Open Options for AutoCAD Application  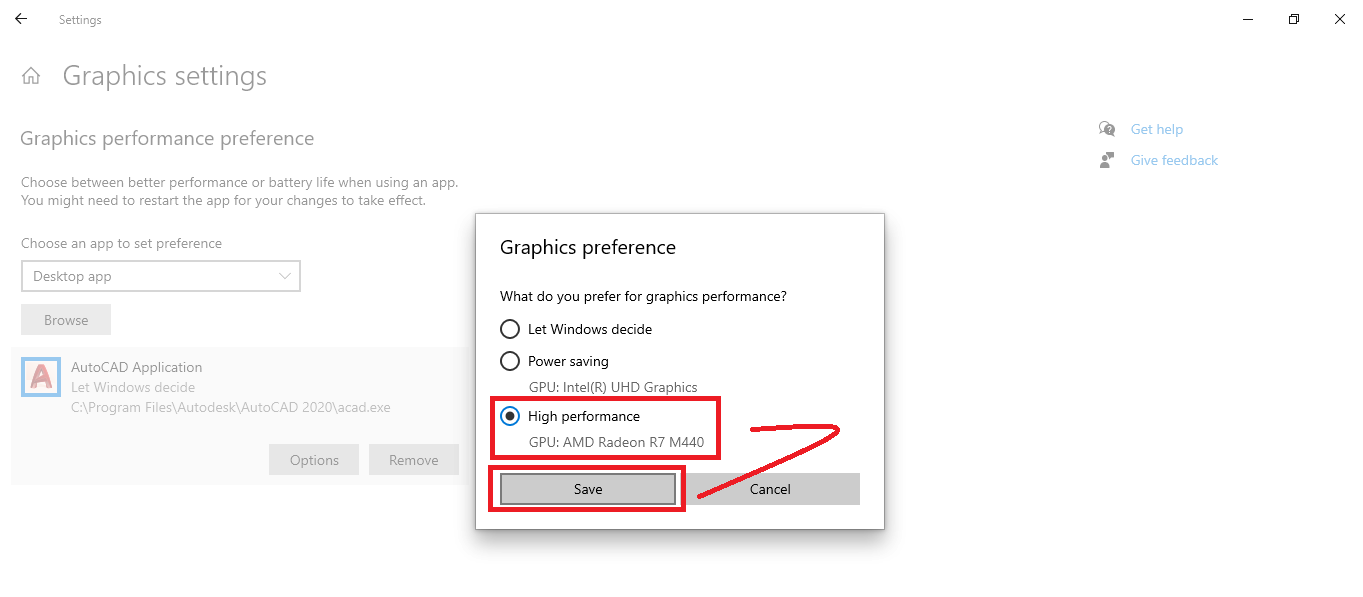pos(313,459)
